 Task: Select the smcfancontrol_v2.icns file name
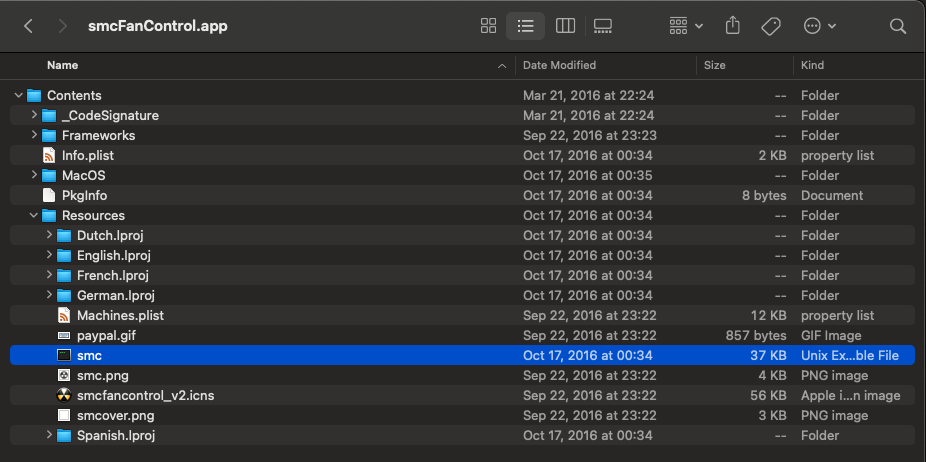pos(145,395)
